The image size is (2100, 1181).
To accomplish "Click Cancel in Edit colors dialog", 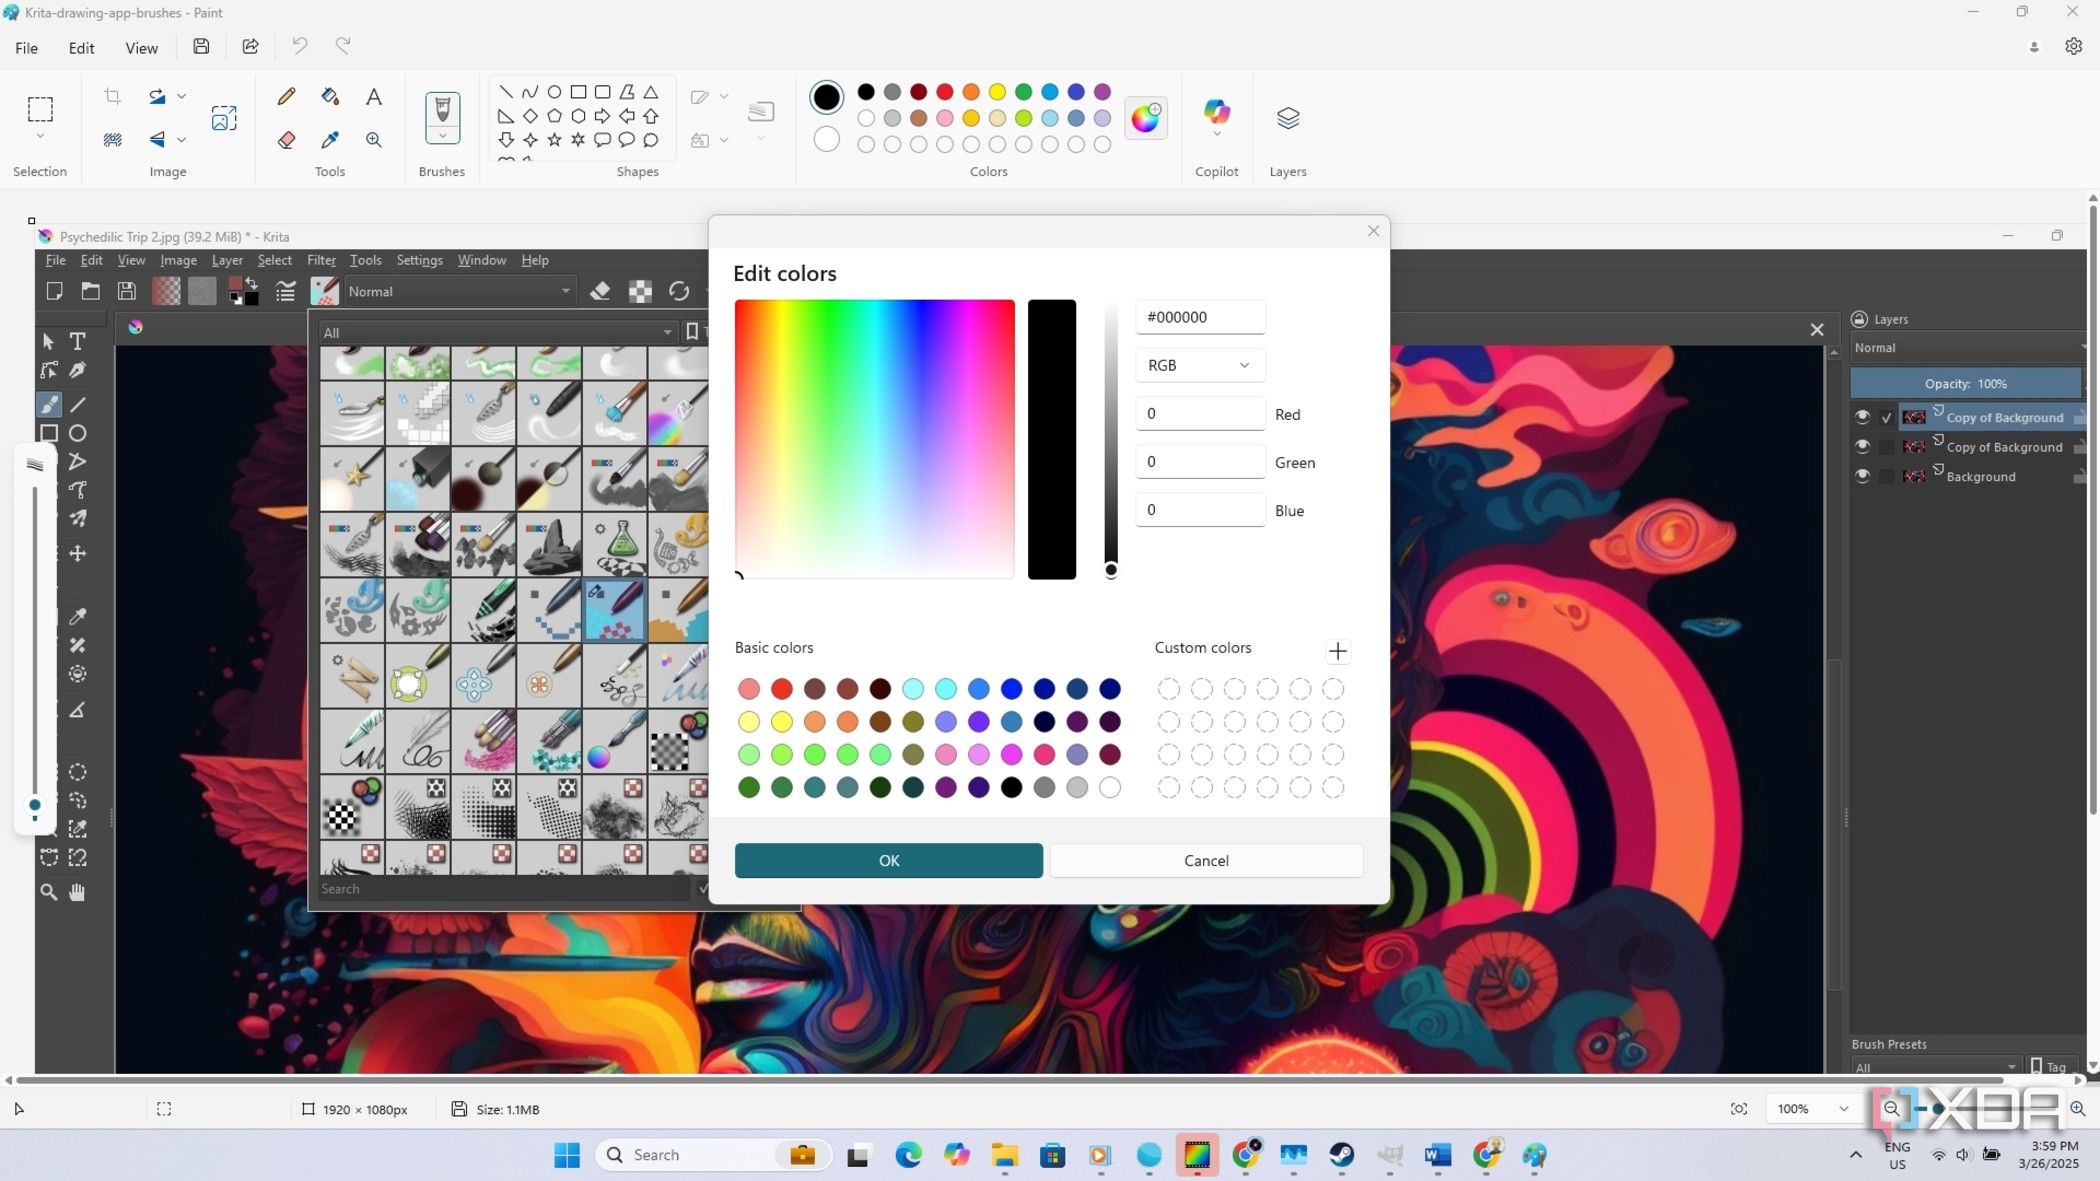I will [x=1206, y=860].
